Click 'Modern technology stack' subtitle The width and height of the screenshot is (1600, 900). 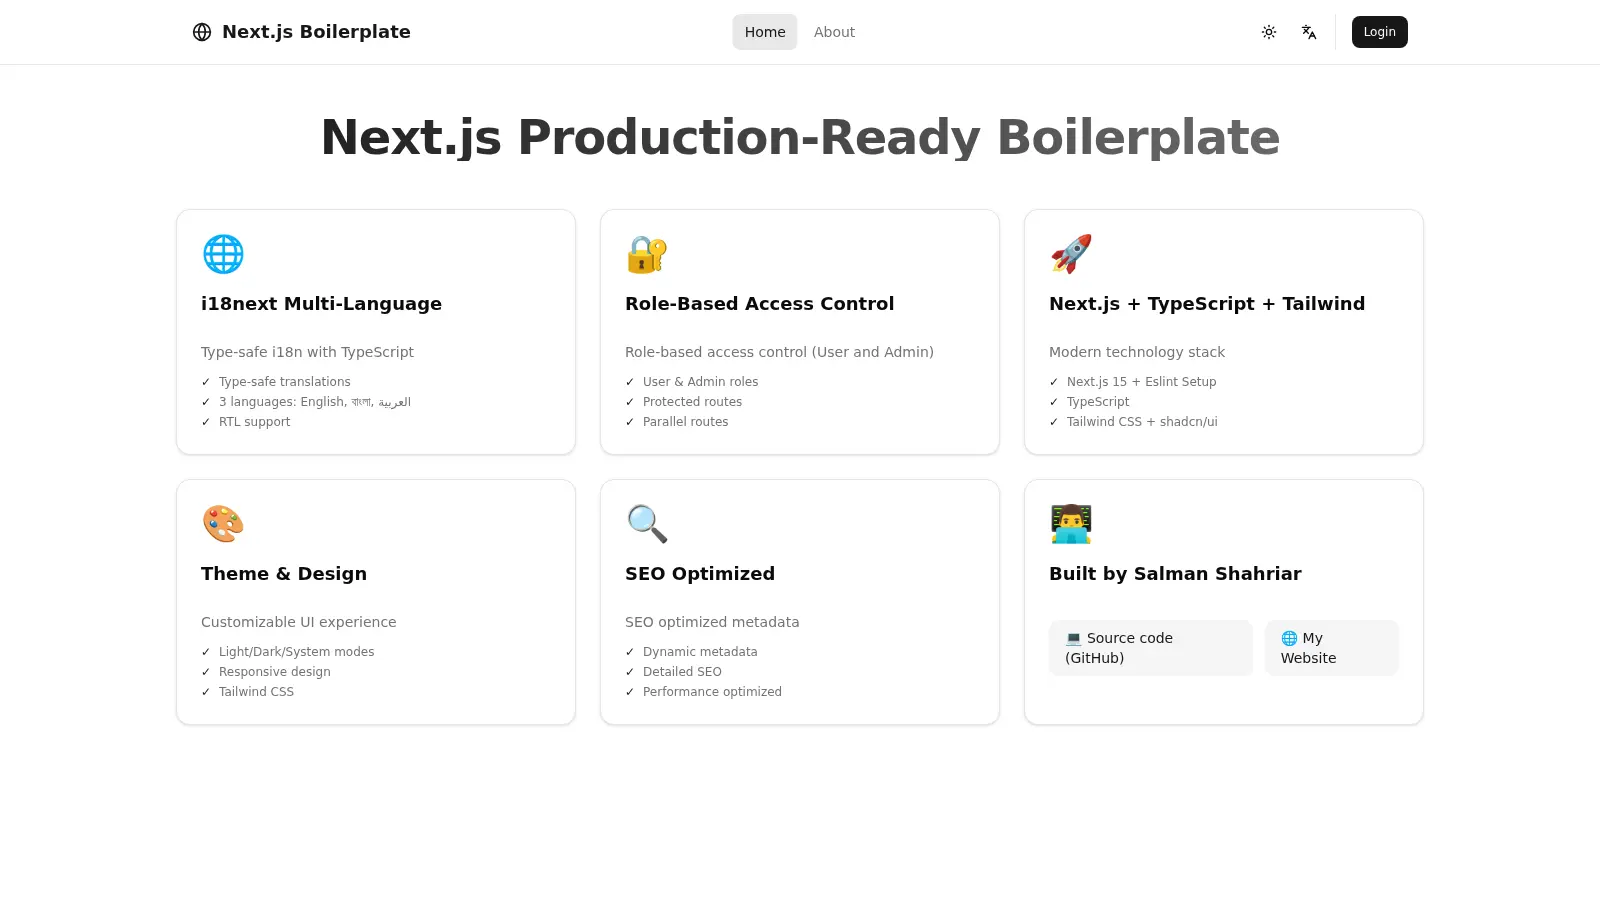(x=1137, y=352)
